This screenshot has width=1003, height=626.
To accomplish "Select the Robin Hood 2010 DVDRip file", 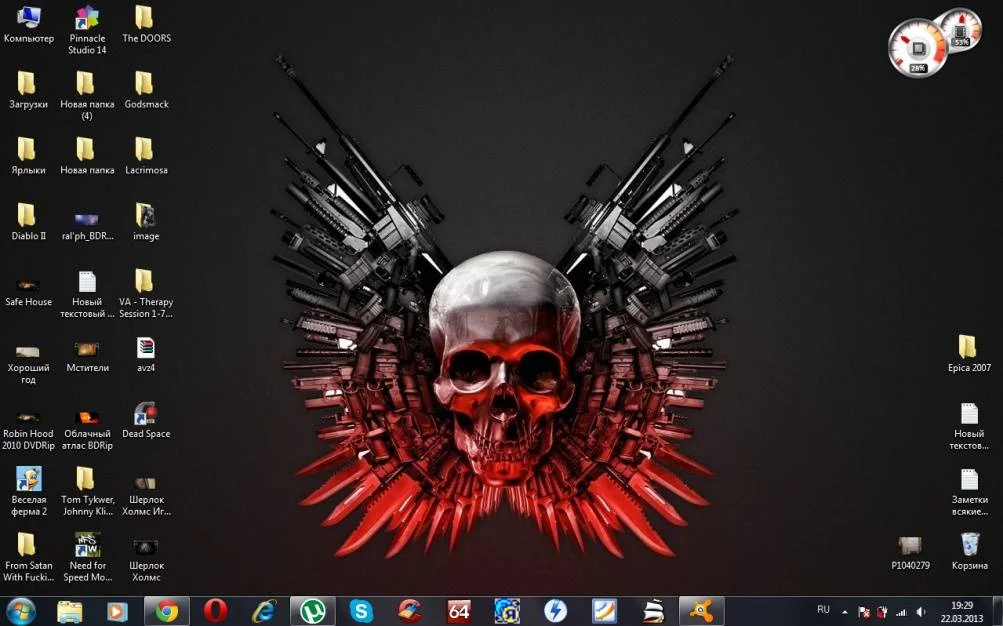I will (28, 431).
